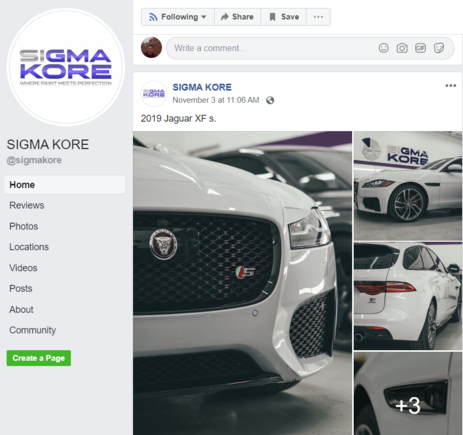Click the emoji icon in comment box
463x435 pixels.
384,48
